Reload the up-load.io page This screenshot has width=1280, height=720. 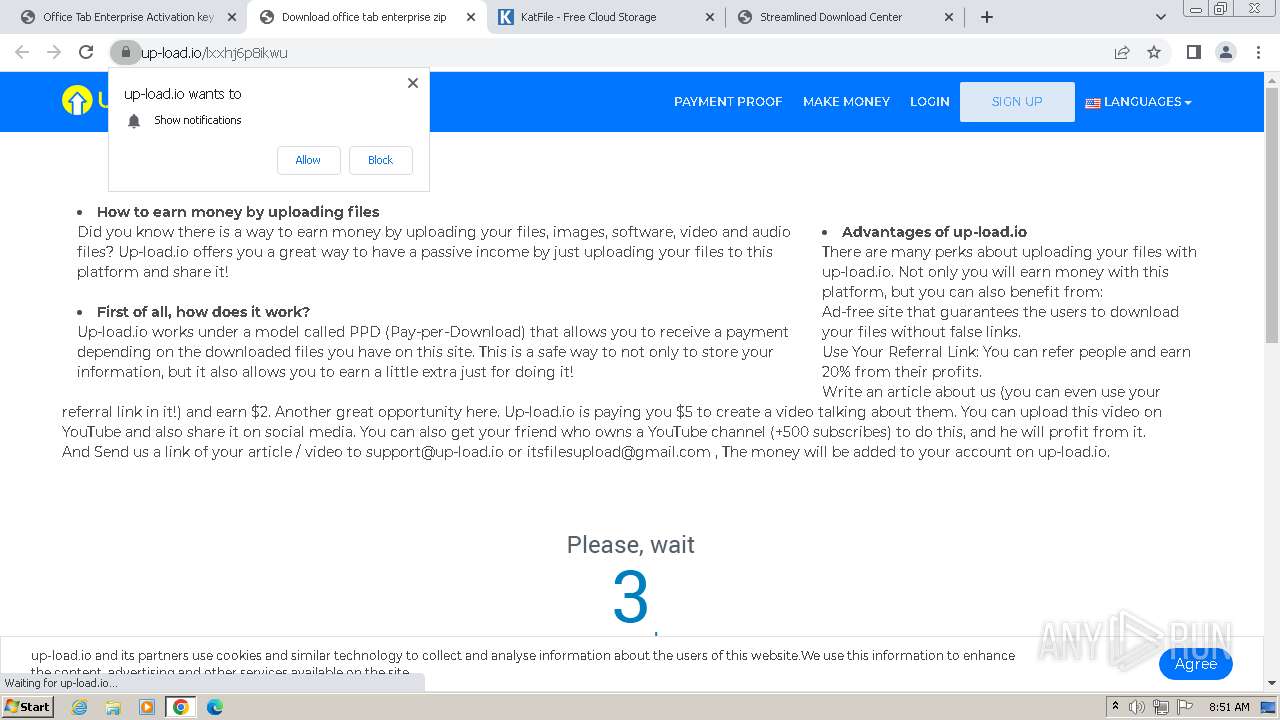[x=86, y=52]
